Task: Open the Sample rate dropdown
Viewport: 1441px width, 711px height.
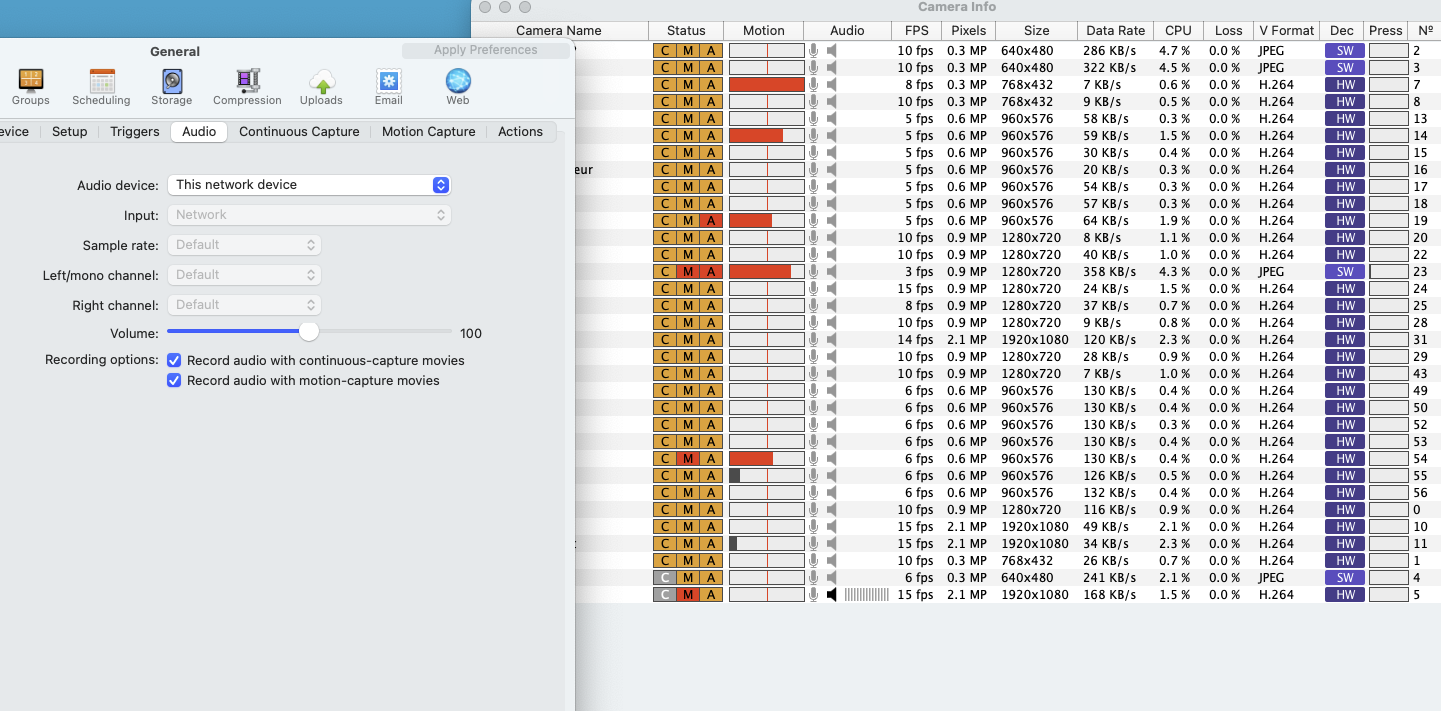Action: [244, 245]
